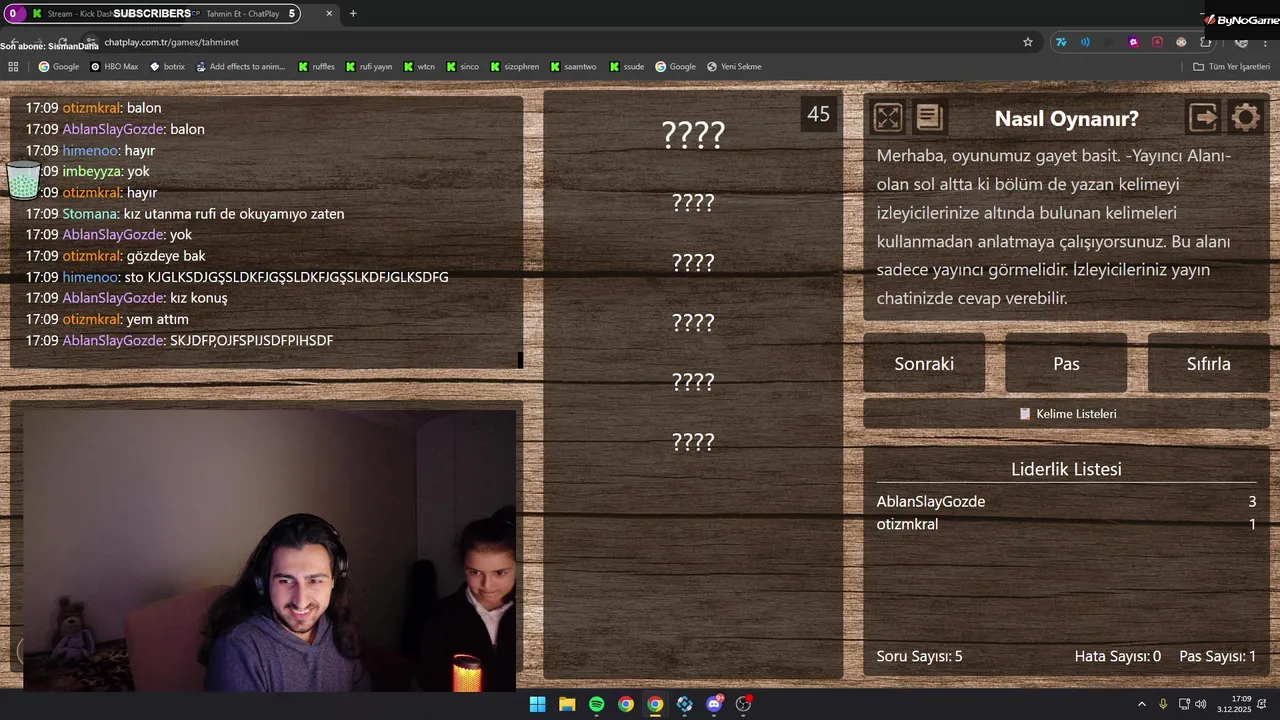Click the otizmkral: yem attım message

coord(107,319)
